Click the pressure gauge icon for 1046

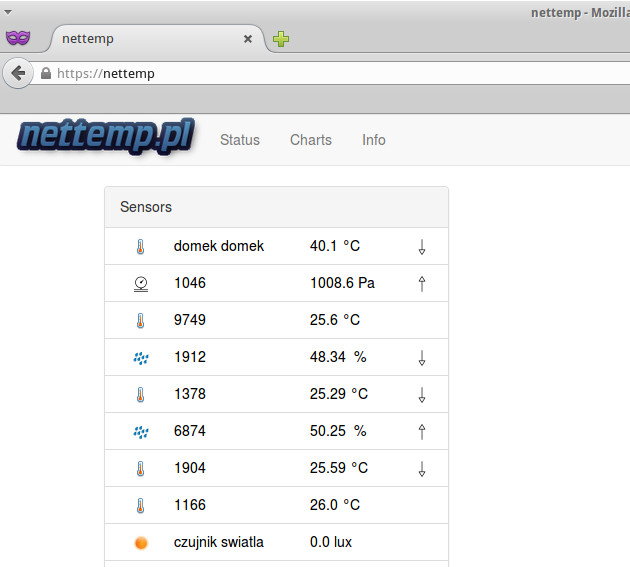pos(141,284)
